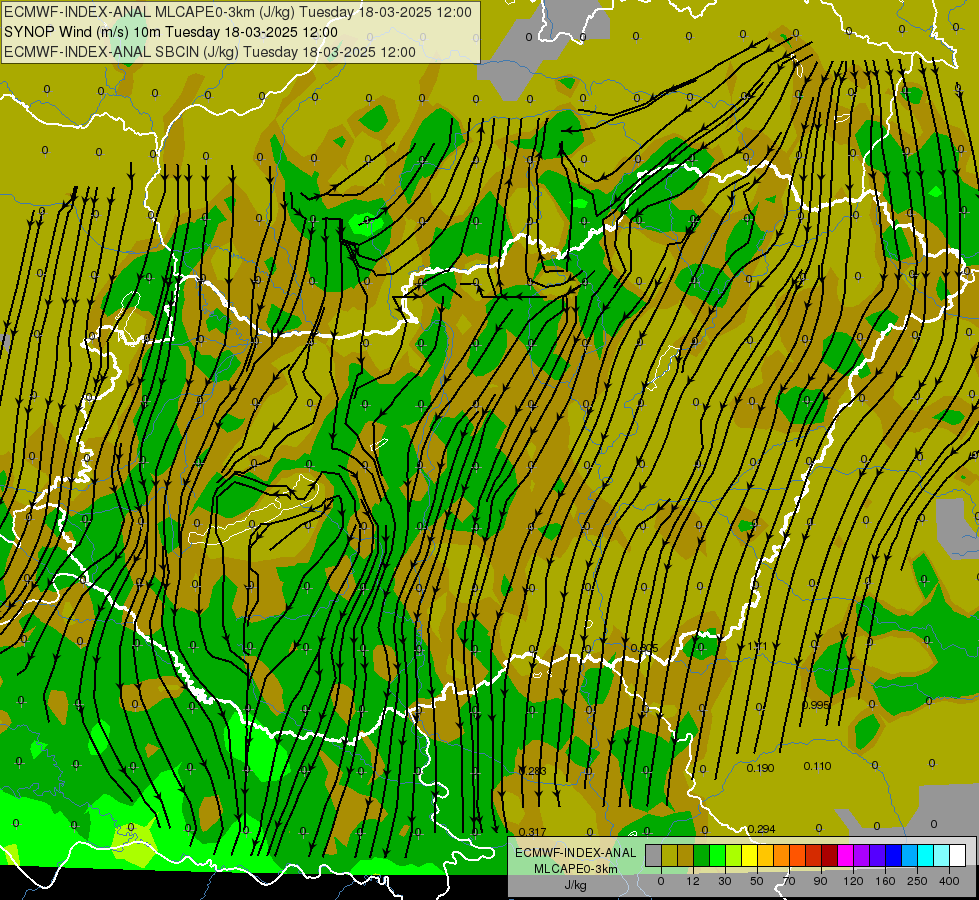Click the map value 0.283
The image size is (979, 900).
(x=533, y=771)
